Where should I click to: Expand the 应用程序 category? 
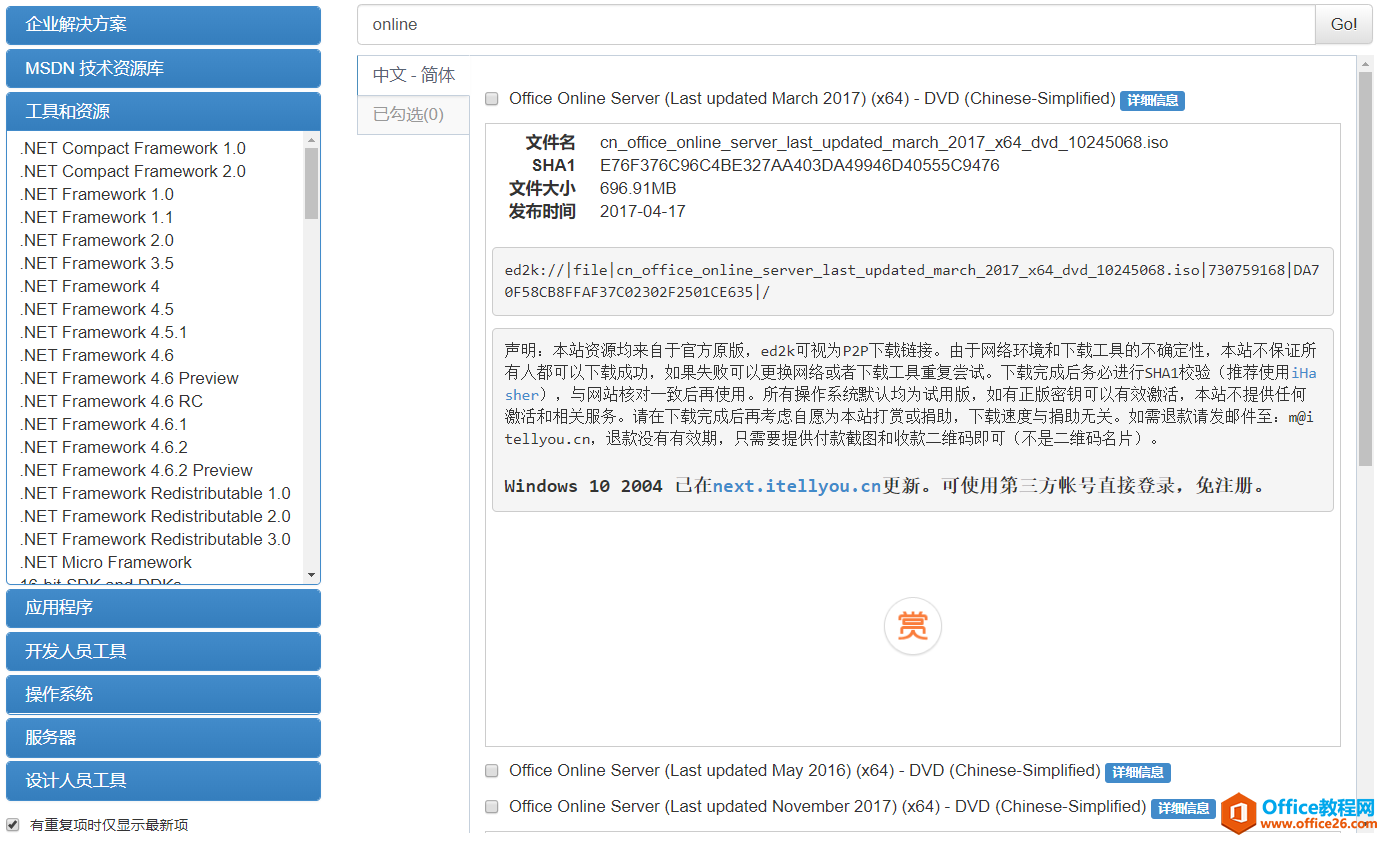(163, 608)
